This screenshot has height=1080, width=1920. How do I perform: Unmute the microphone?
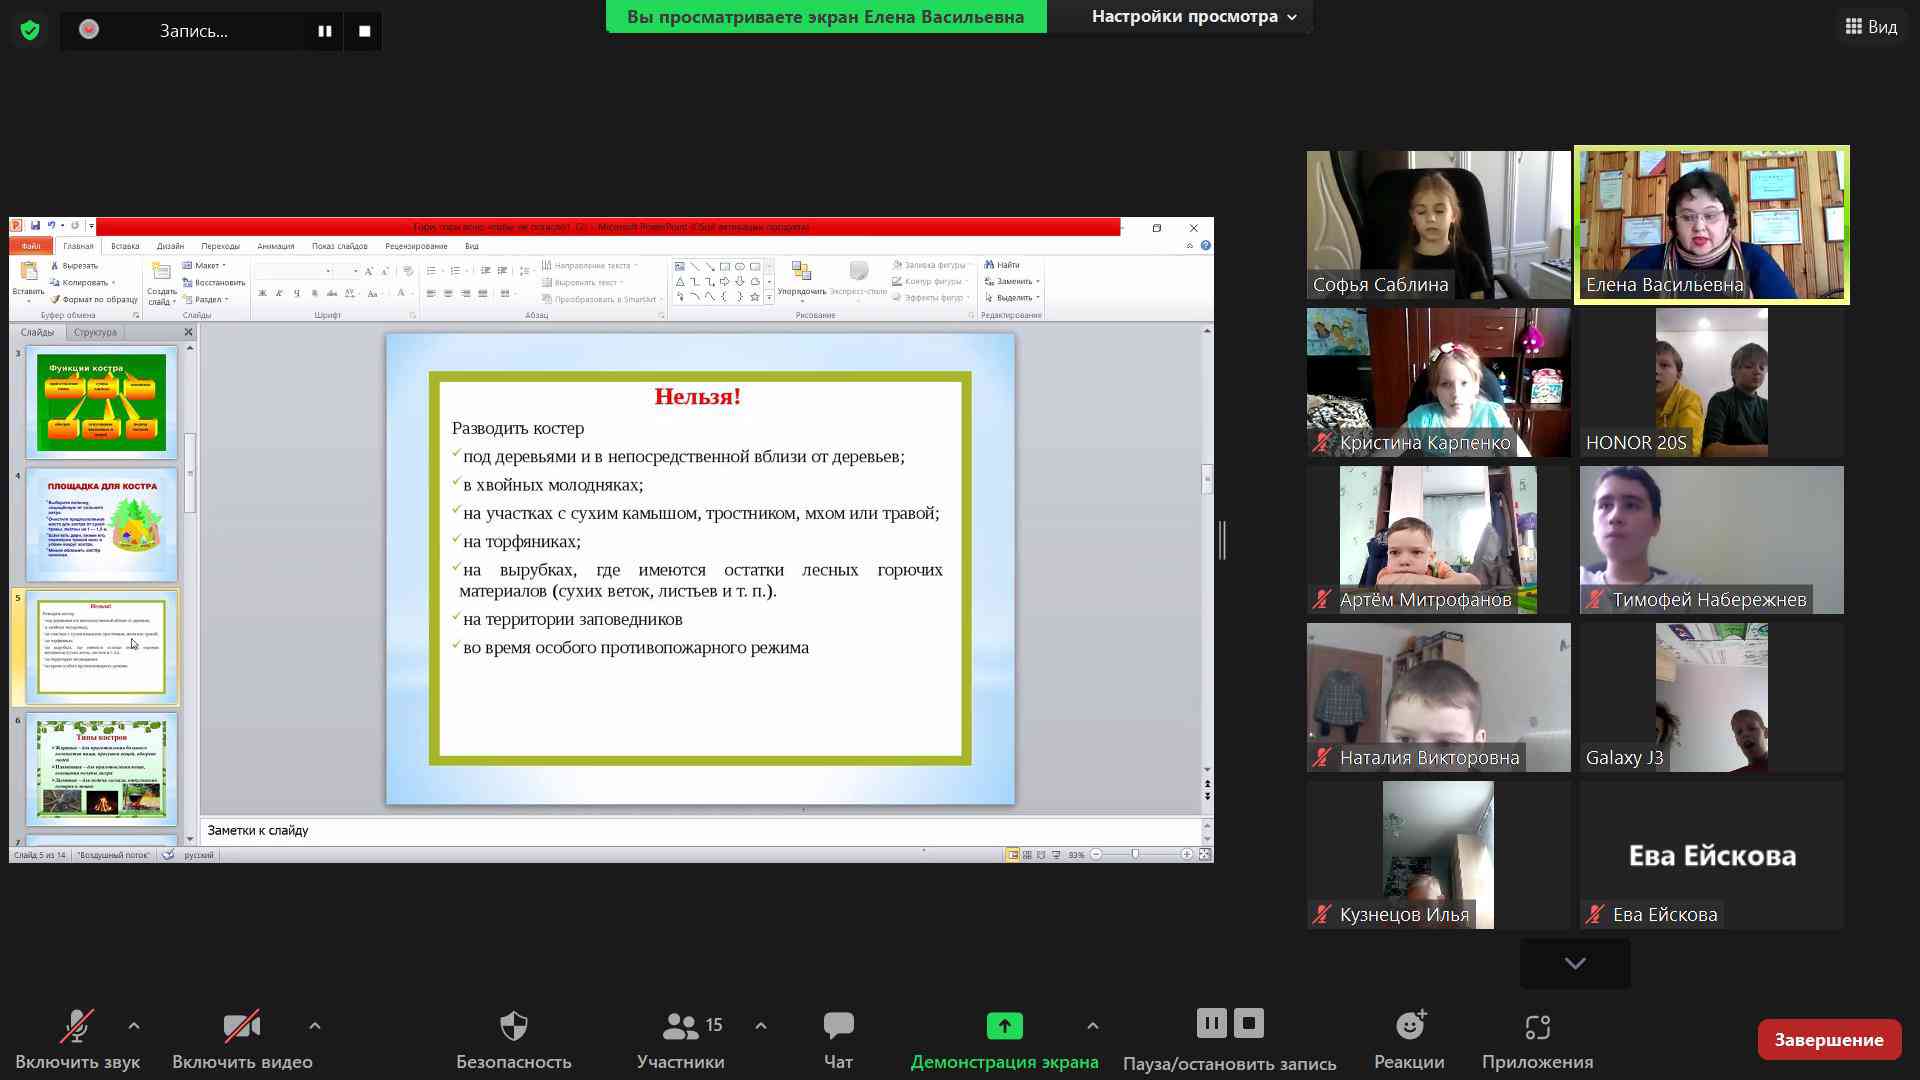point(77,1026)
